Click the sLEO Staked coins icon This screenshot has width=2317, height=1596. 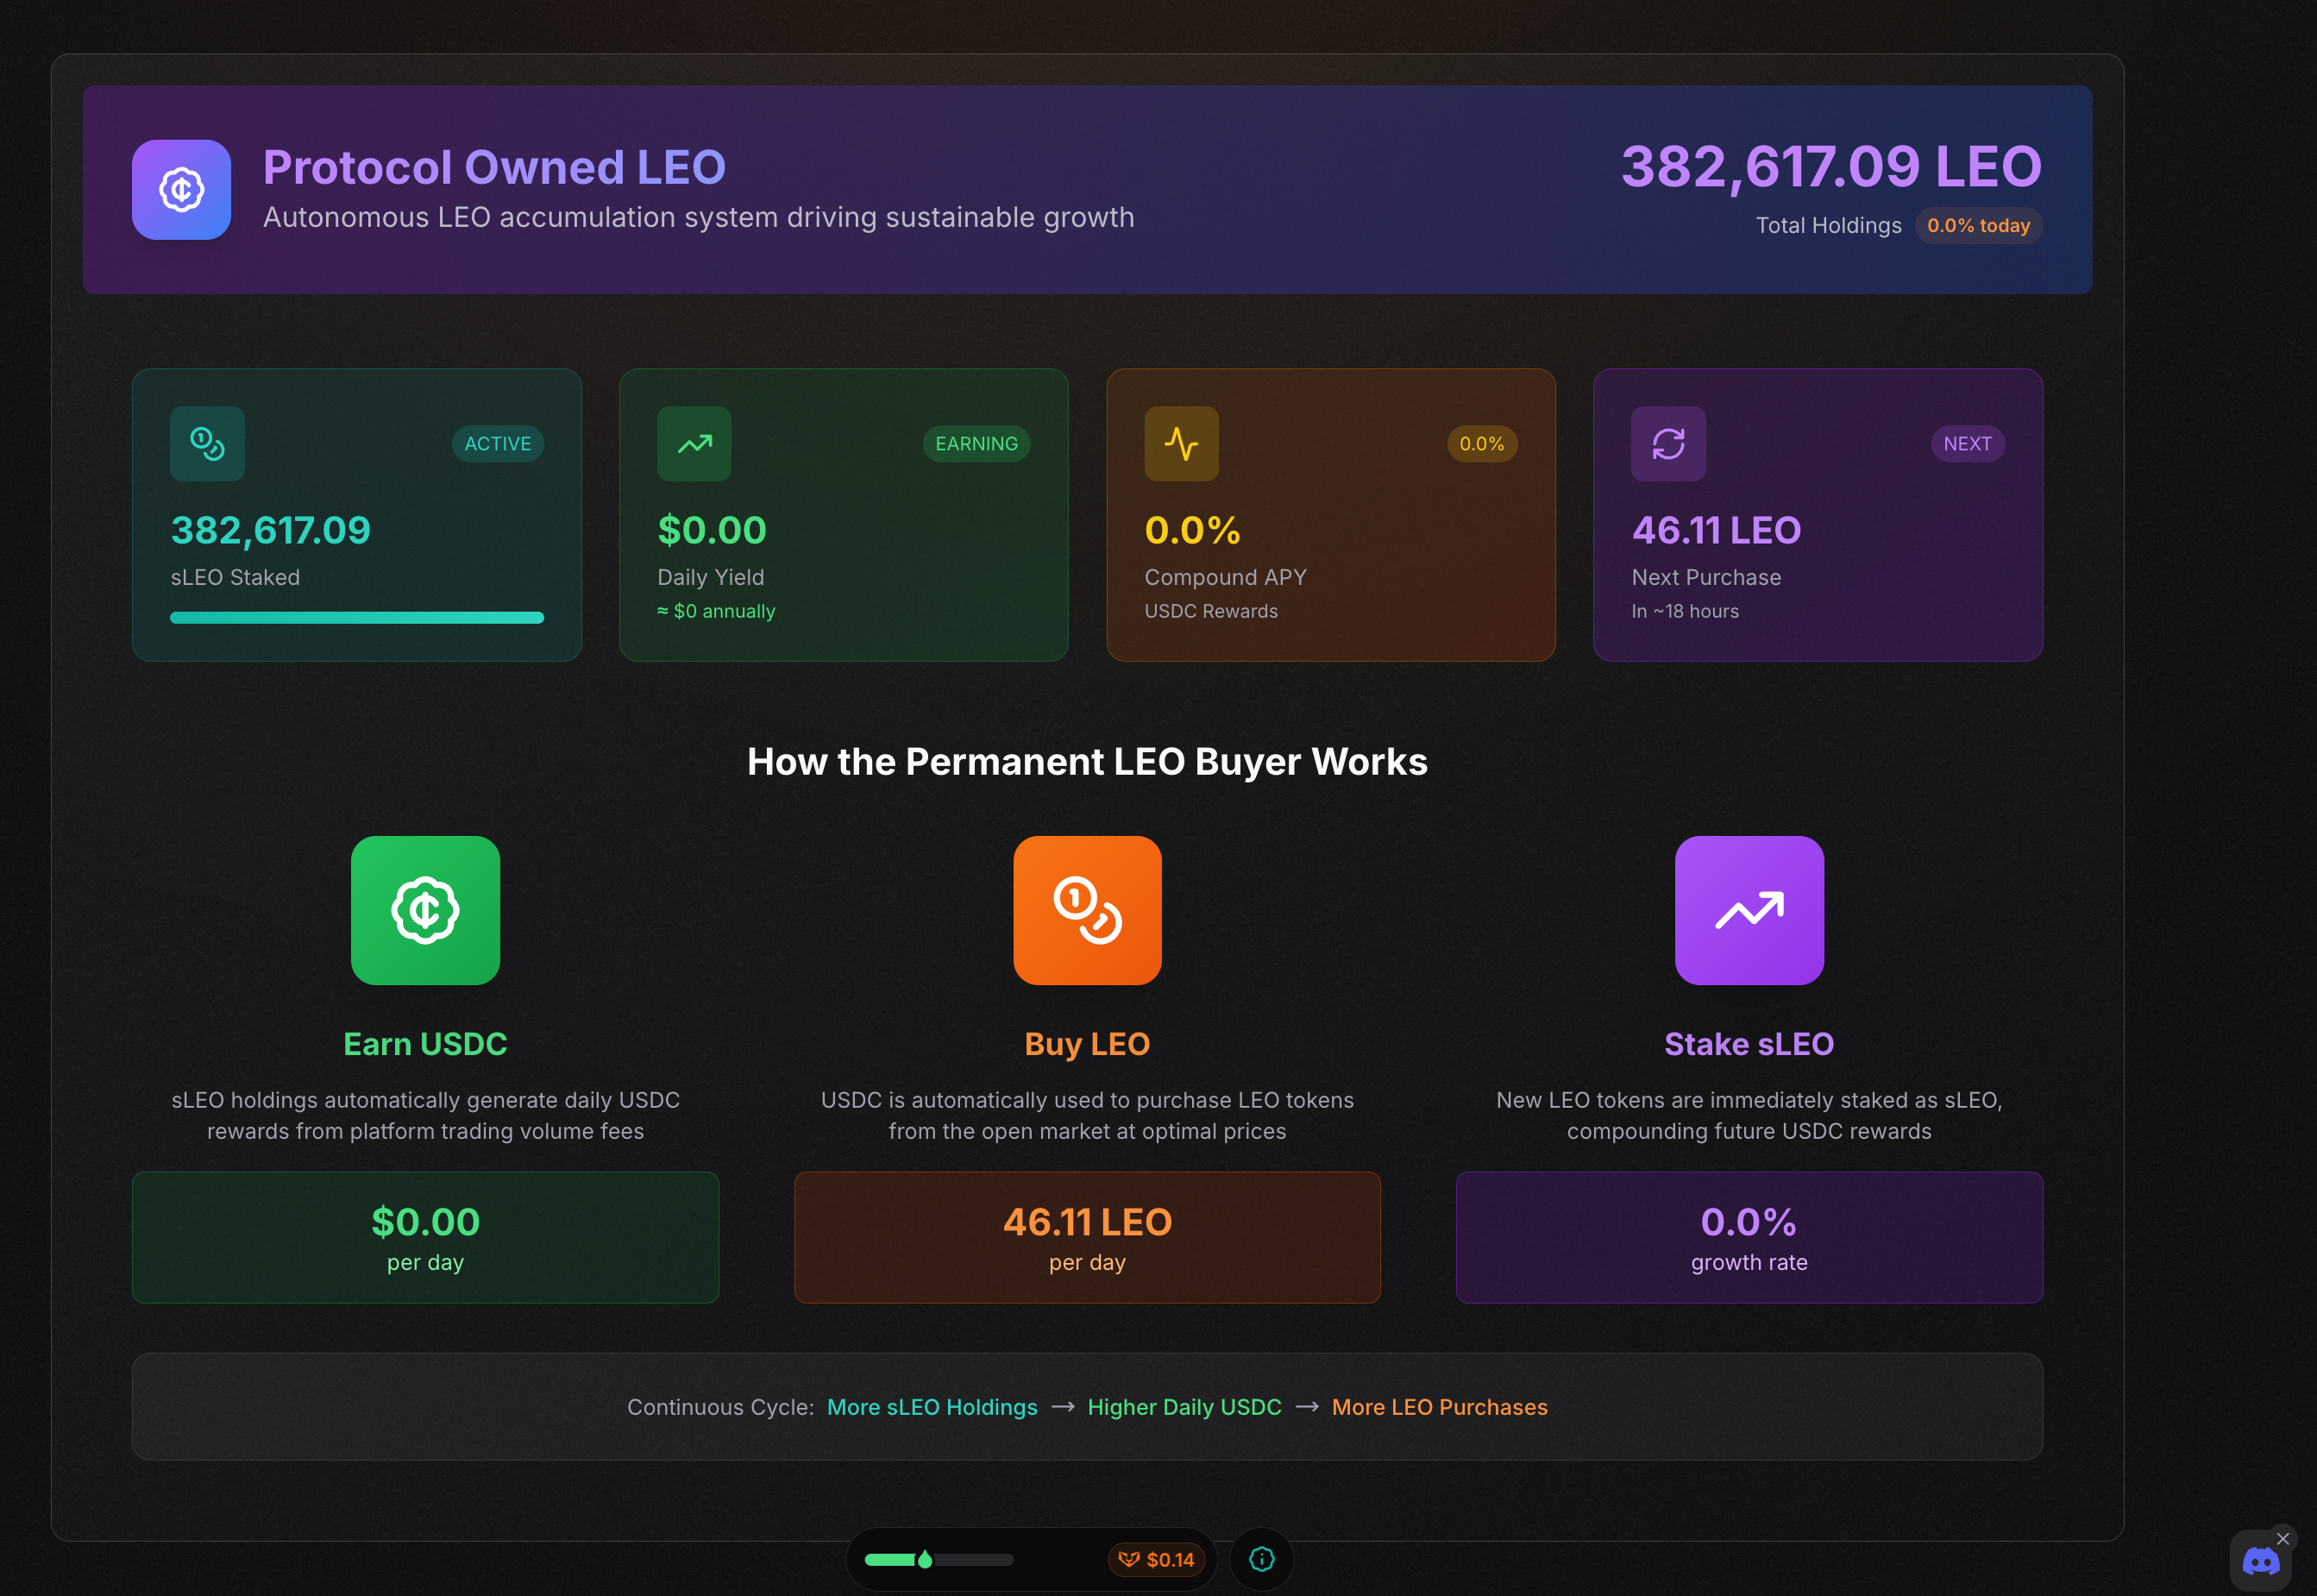pyautogui.click(x=207, y=443)
